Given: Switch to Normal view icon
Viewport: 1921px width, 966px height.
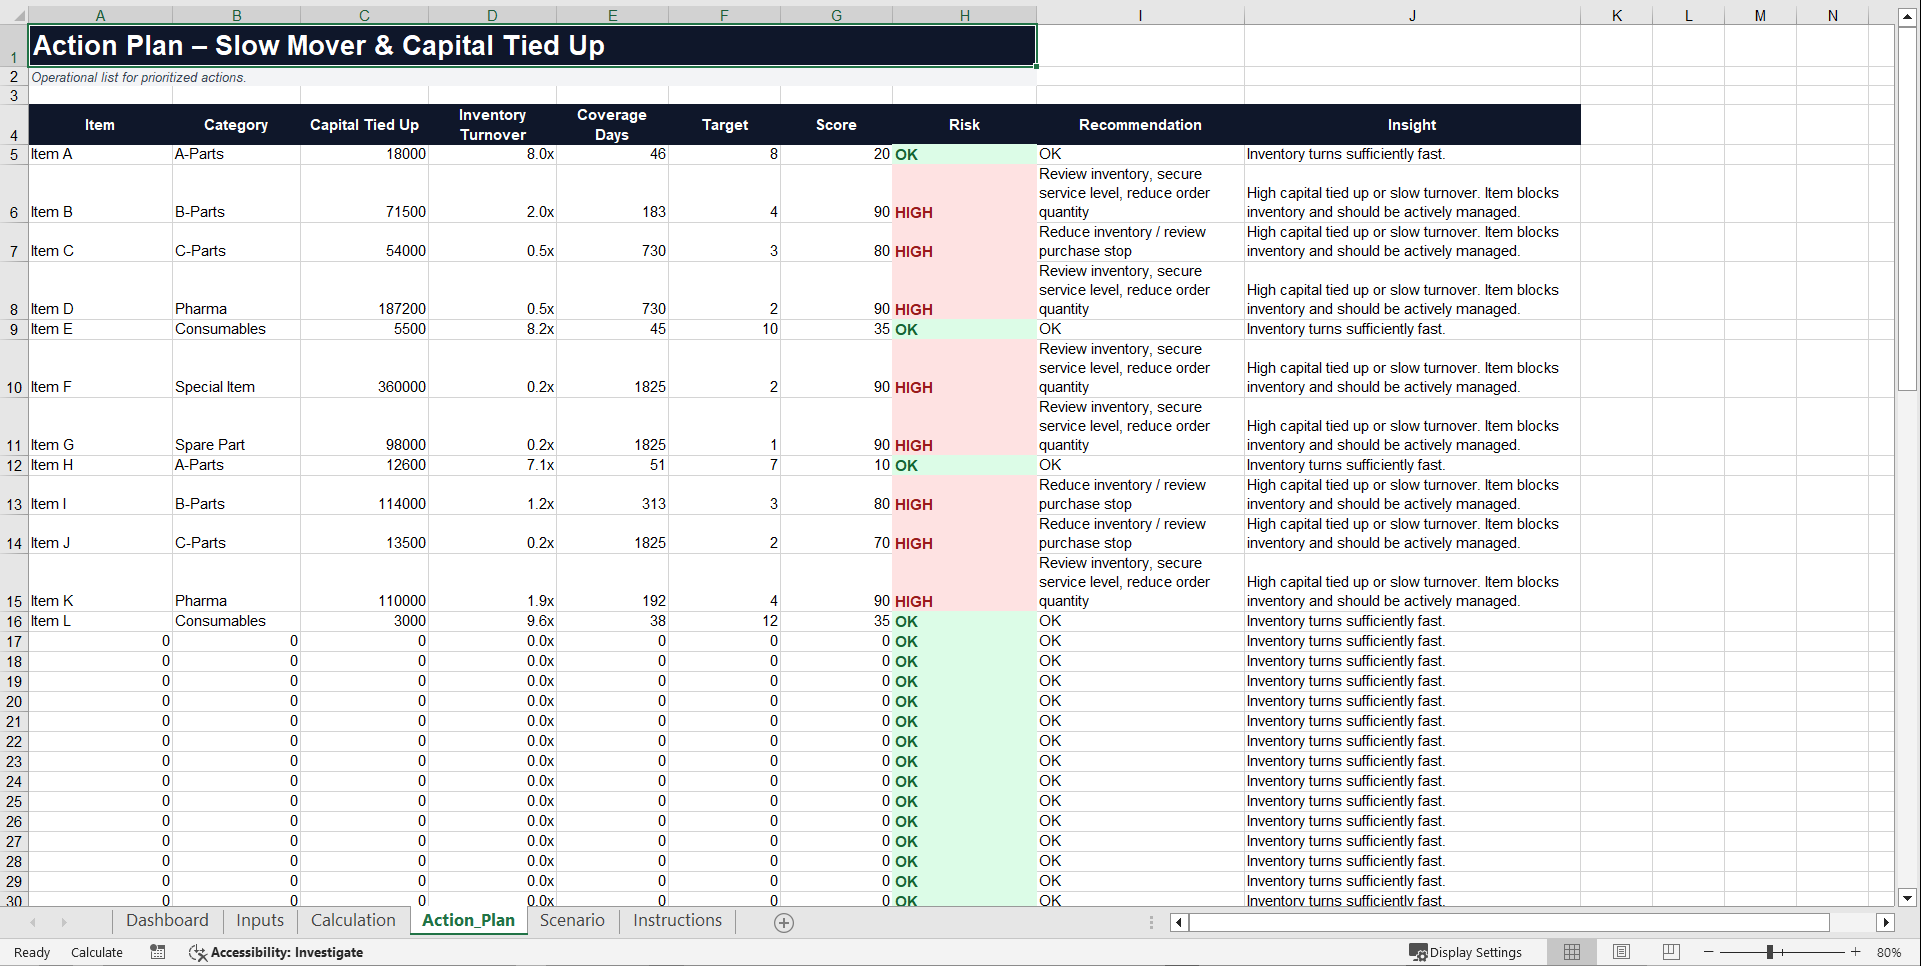Looking at the screenshot, I should [x=1572, y=952].
